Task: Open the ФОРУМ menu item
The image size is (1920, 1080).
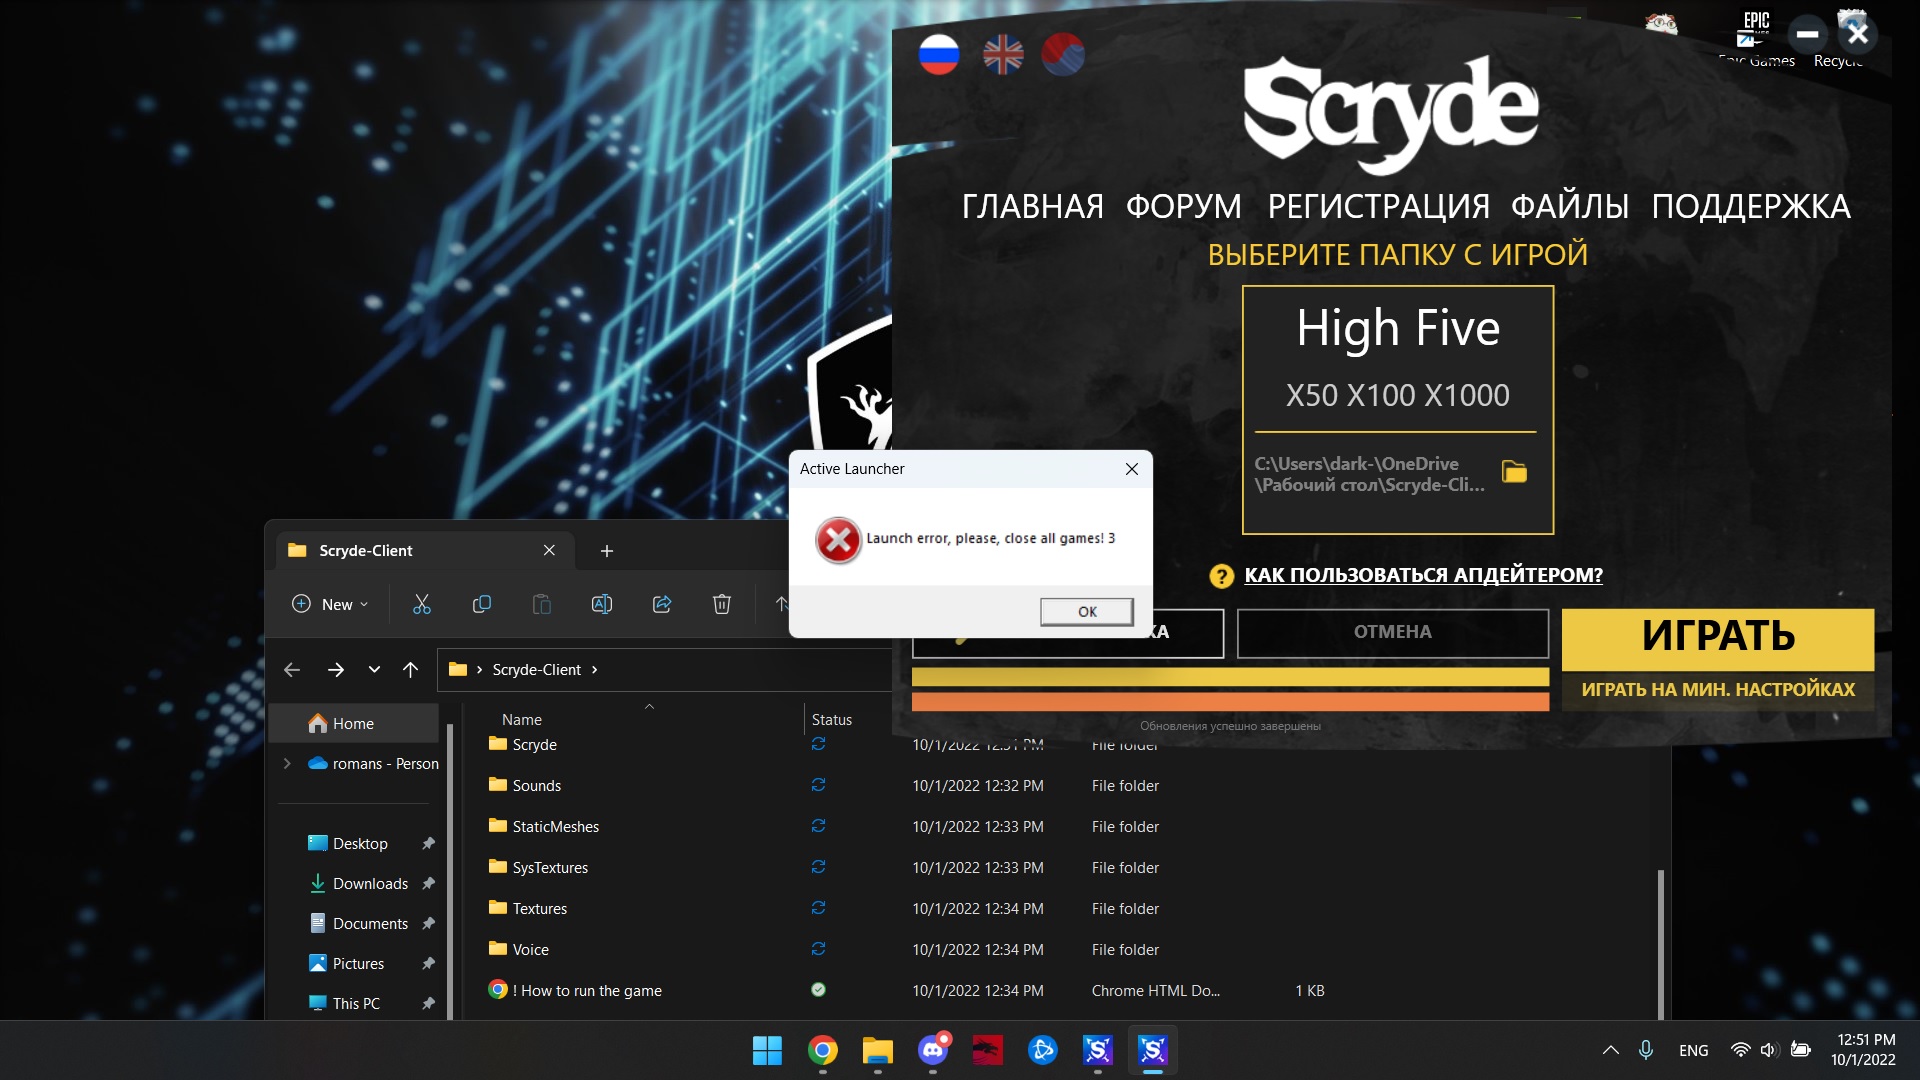Action: 1183,207
